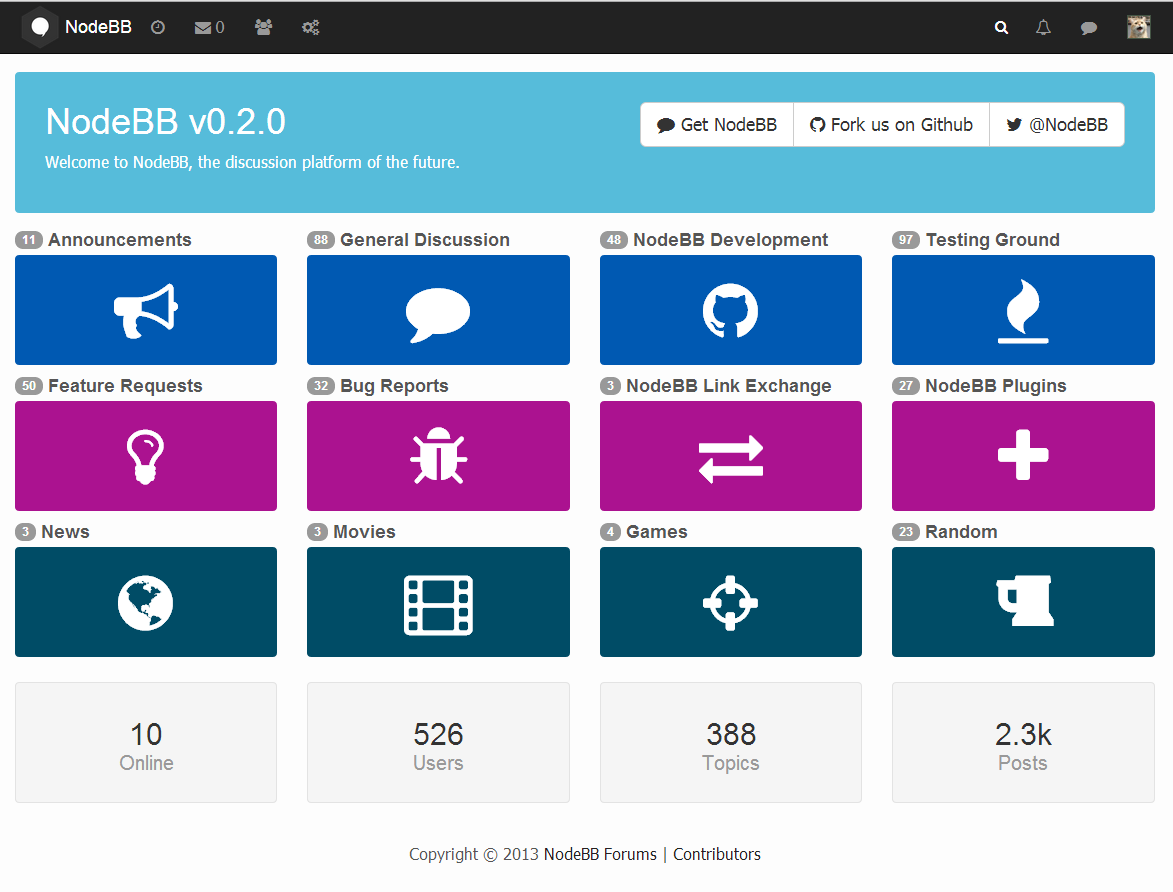
Task: Click the @NodeBB Twitter button
Action: [1057, 125]
